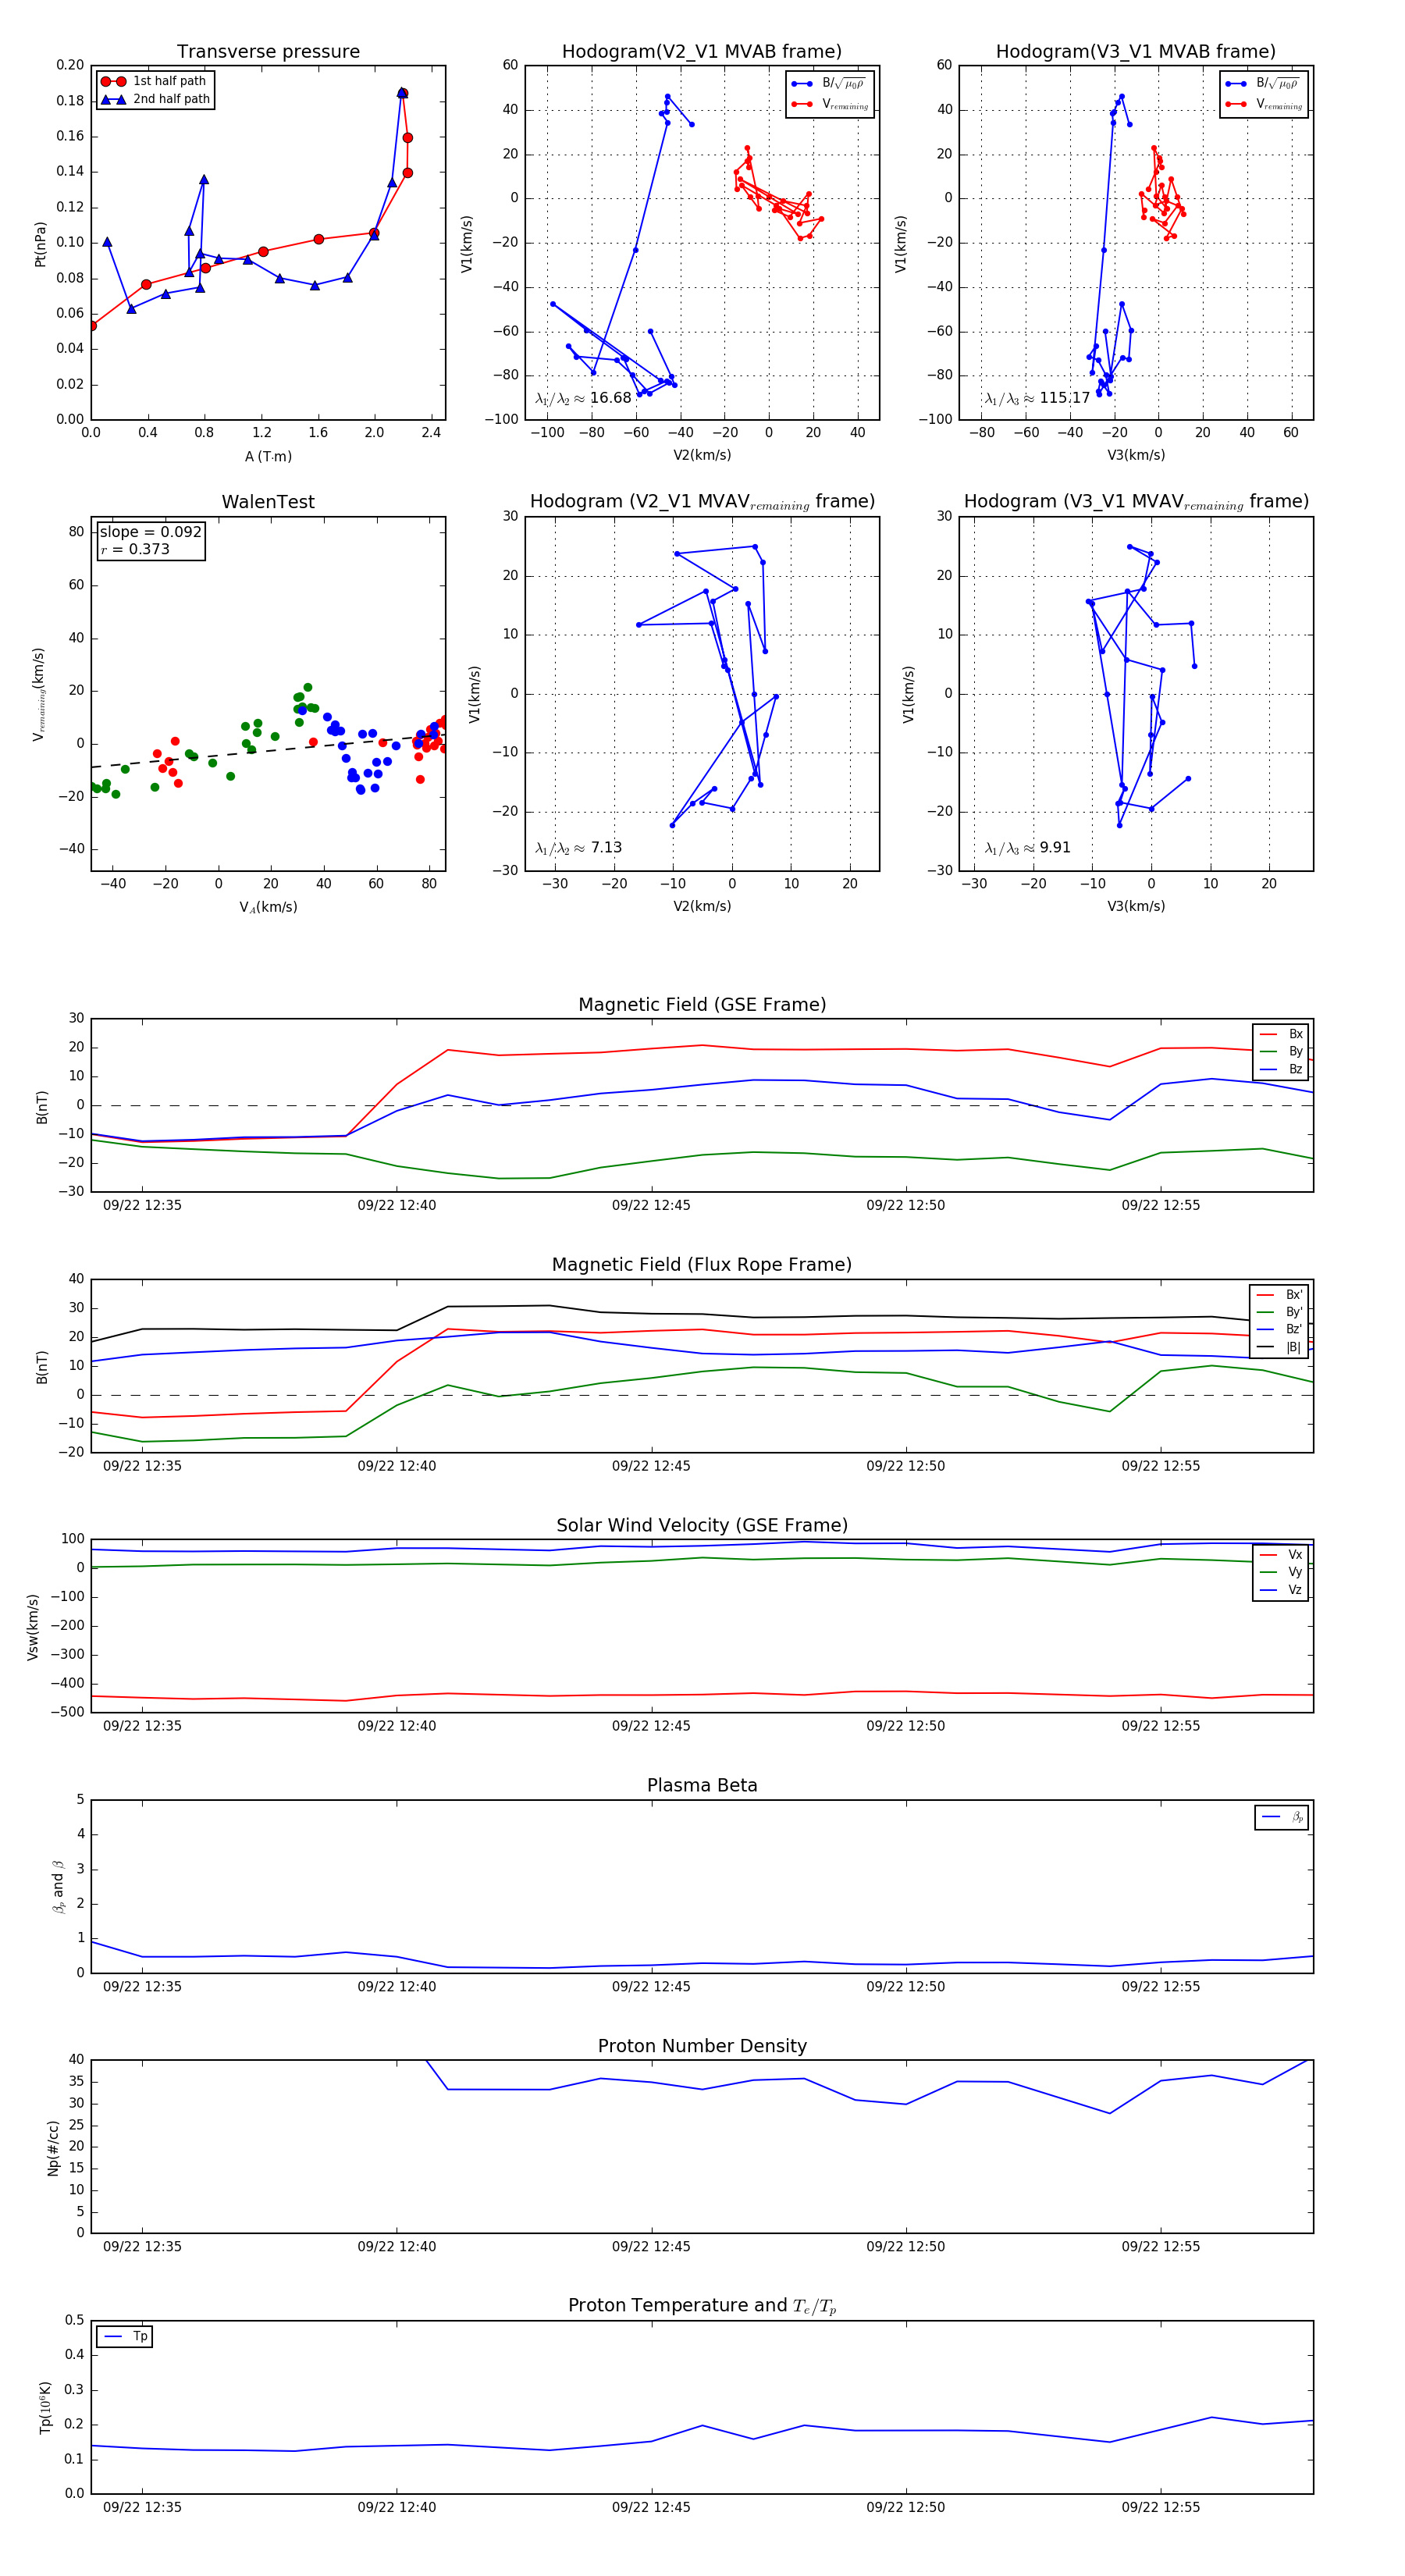1405x2576 pixels.
Task: Click '09/22 12:45' tick under Plasma Beta plot
Action: tap(651, 1986)
